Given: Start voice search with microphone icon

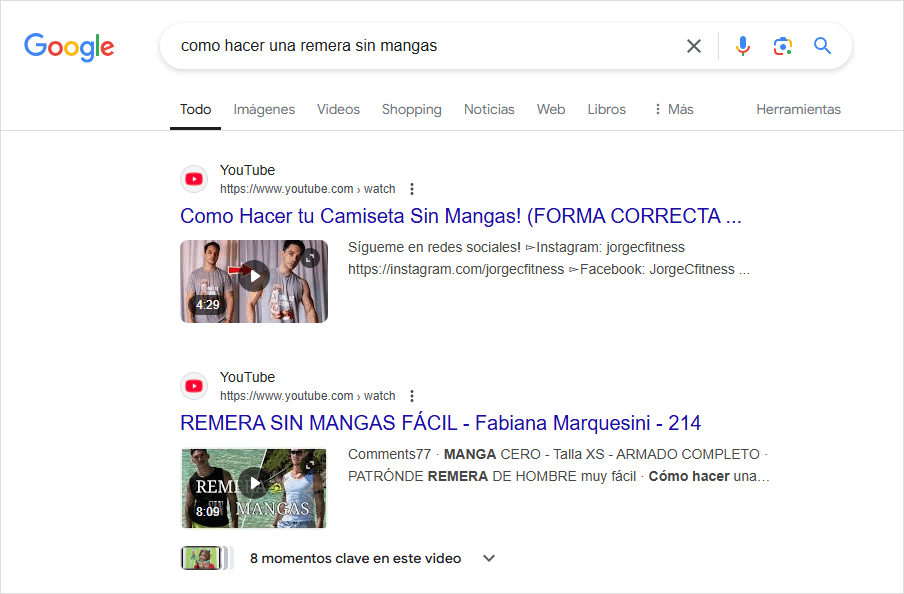Looking at the screenshot, I should (742, 46).
